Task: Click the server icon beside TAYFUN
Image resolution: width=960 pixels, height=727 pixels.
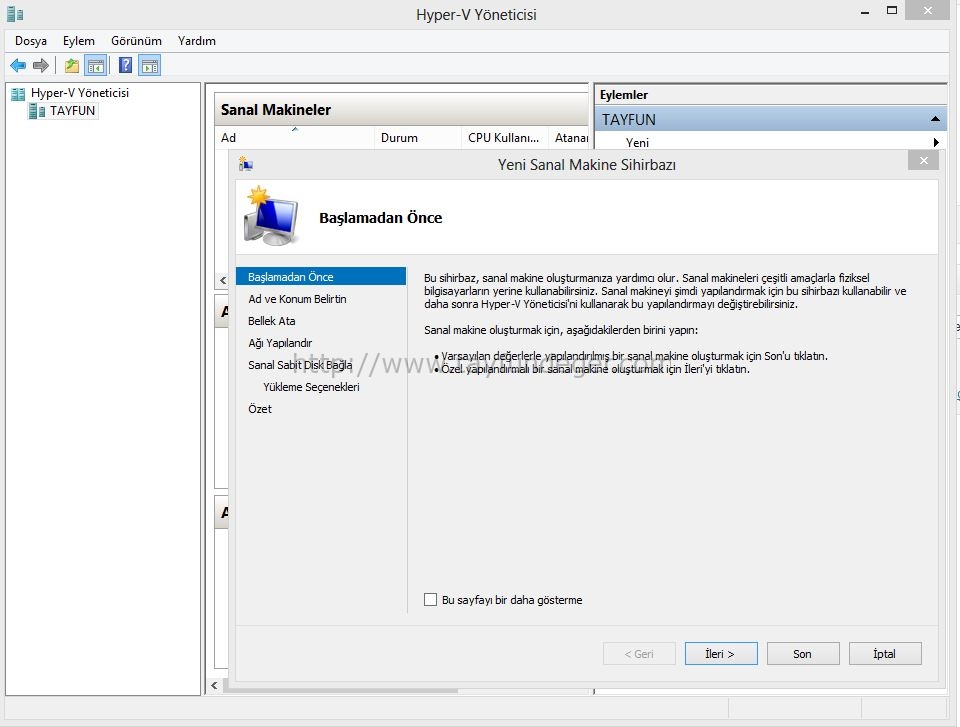Action: [37, 111]
